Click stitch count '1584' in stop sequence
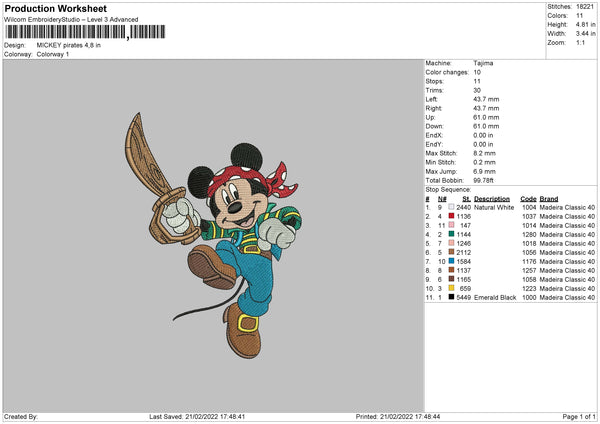Viewport: 600px width, 424px height. point(463,261)
